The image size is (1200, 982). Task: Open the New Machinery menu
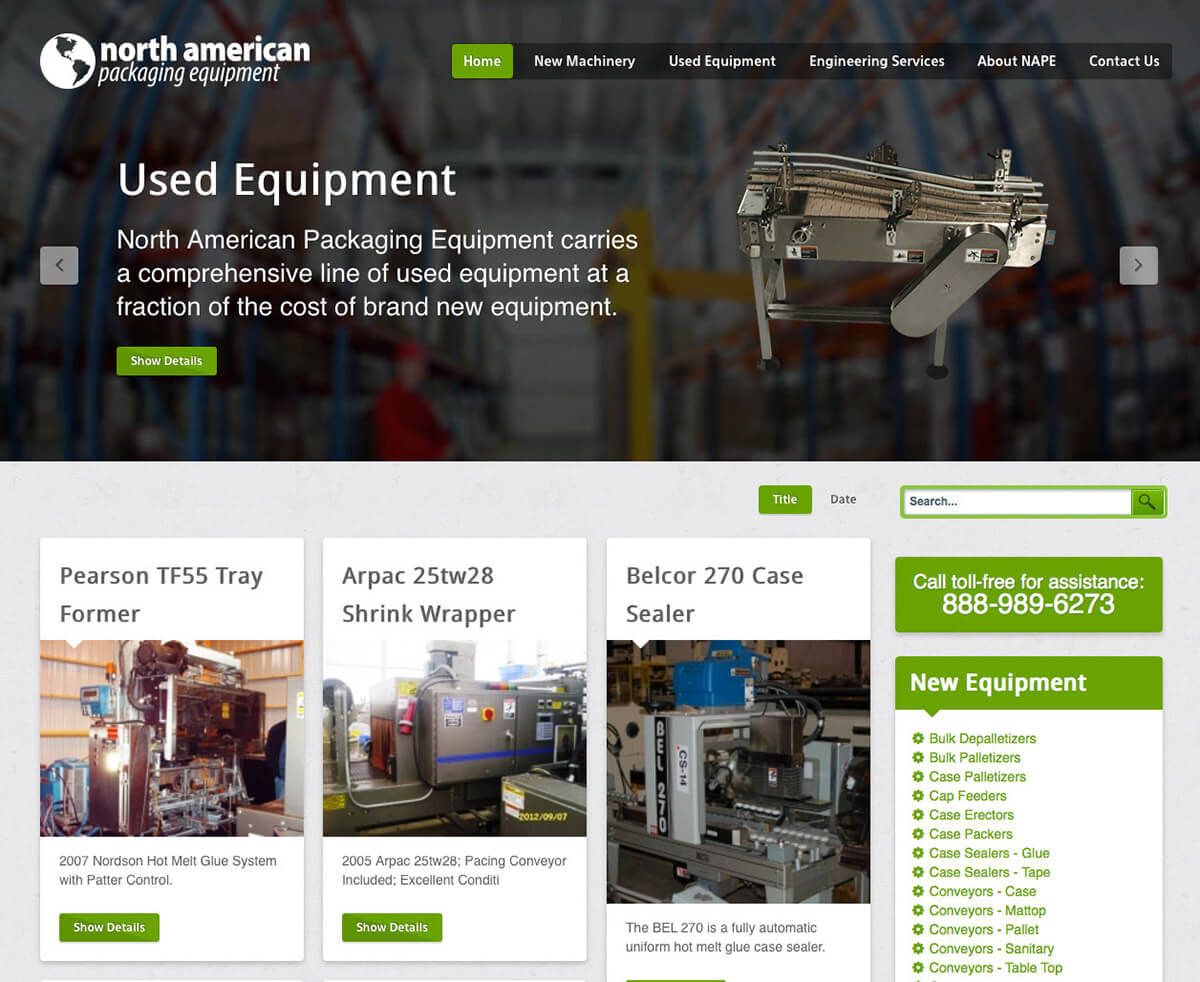pos(584,61)
